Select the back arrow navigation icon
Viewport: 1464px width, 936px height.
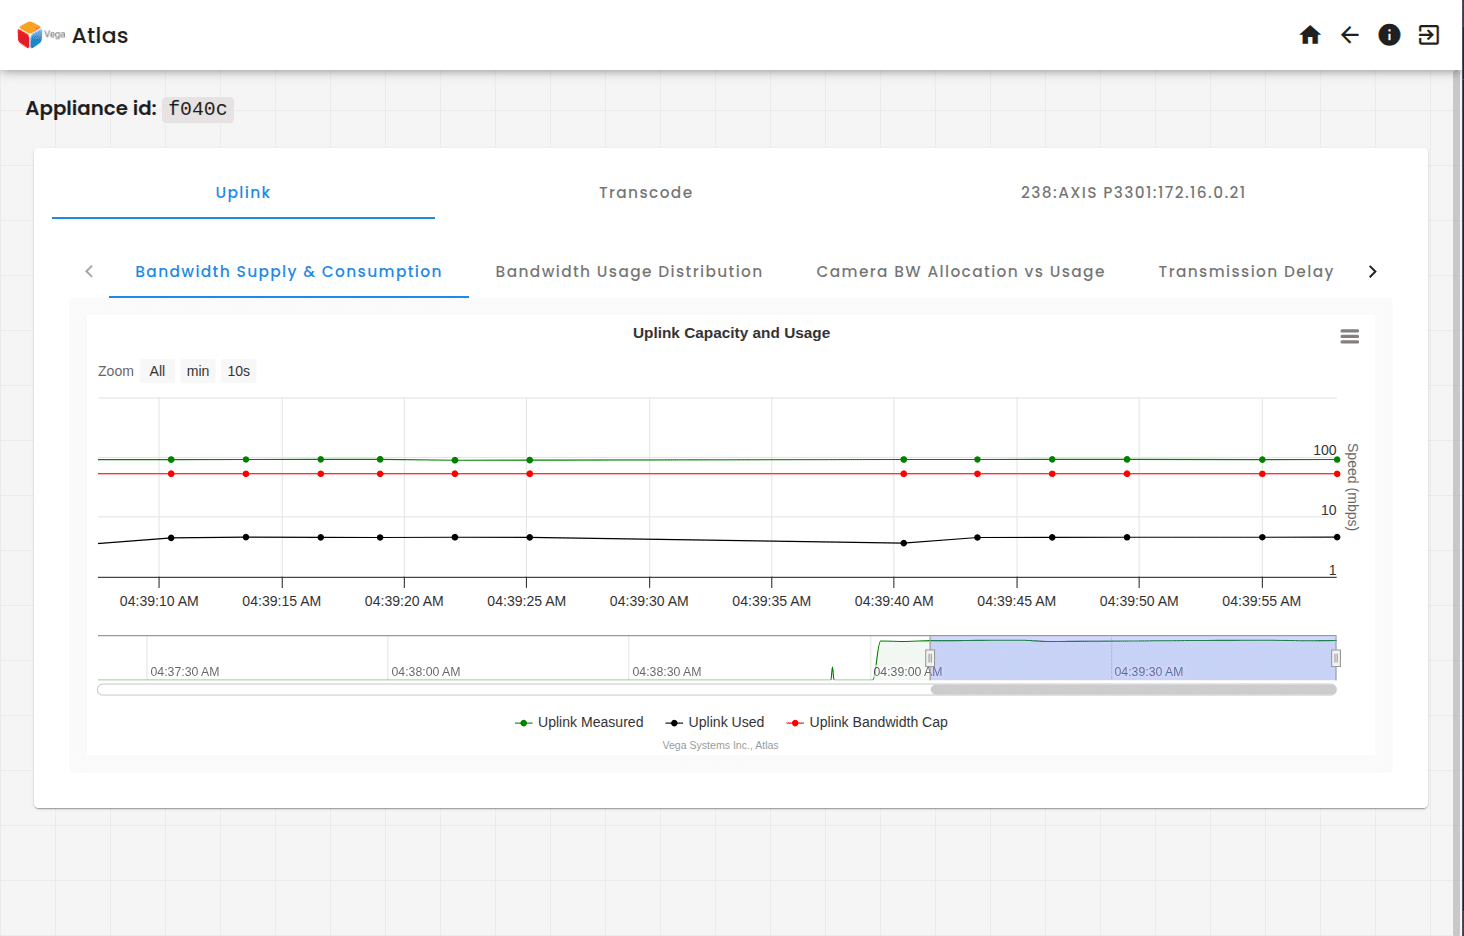[x=1350, y=34]
